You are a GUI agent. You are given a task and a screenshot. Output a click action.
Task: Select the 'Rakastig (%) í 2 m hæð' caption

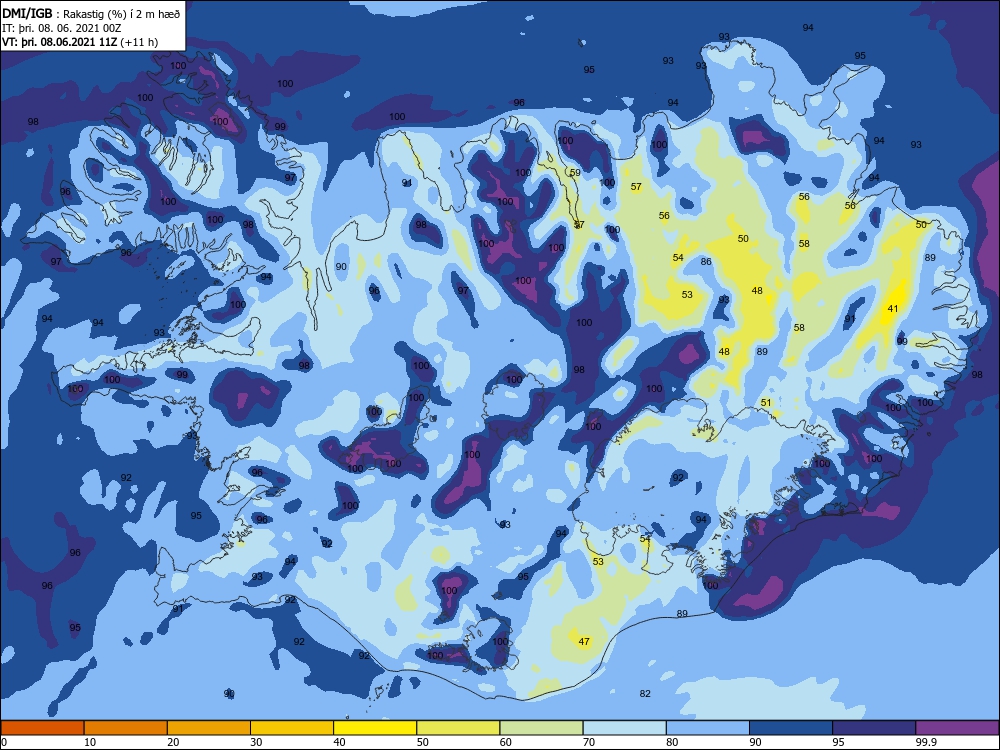point(121,14)
